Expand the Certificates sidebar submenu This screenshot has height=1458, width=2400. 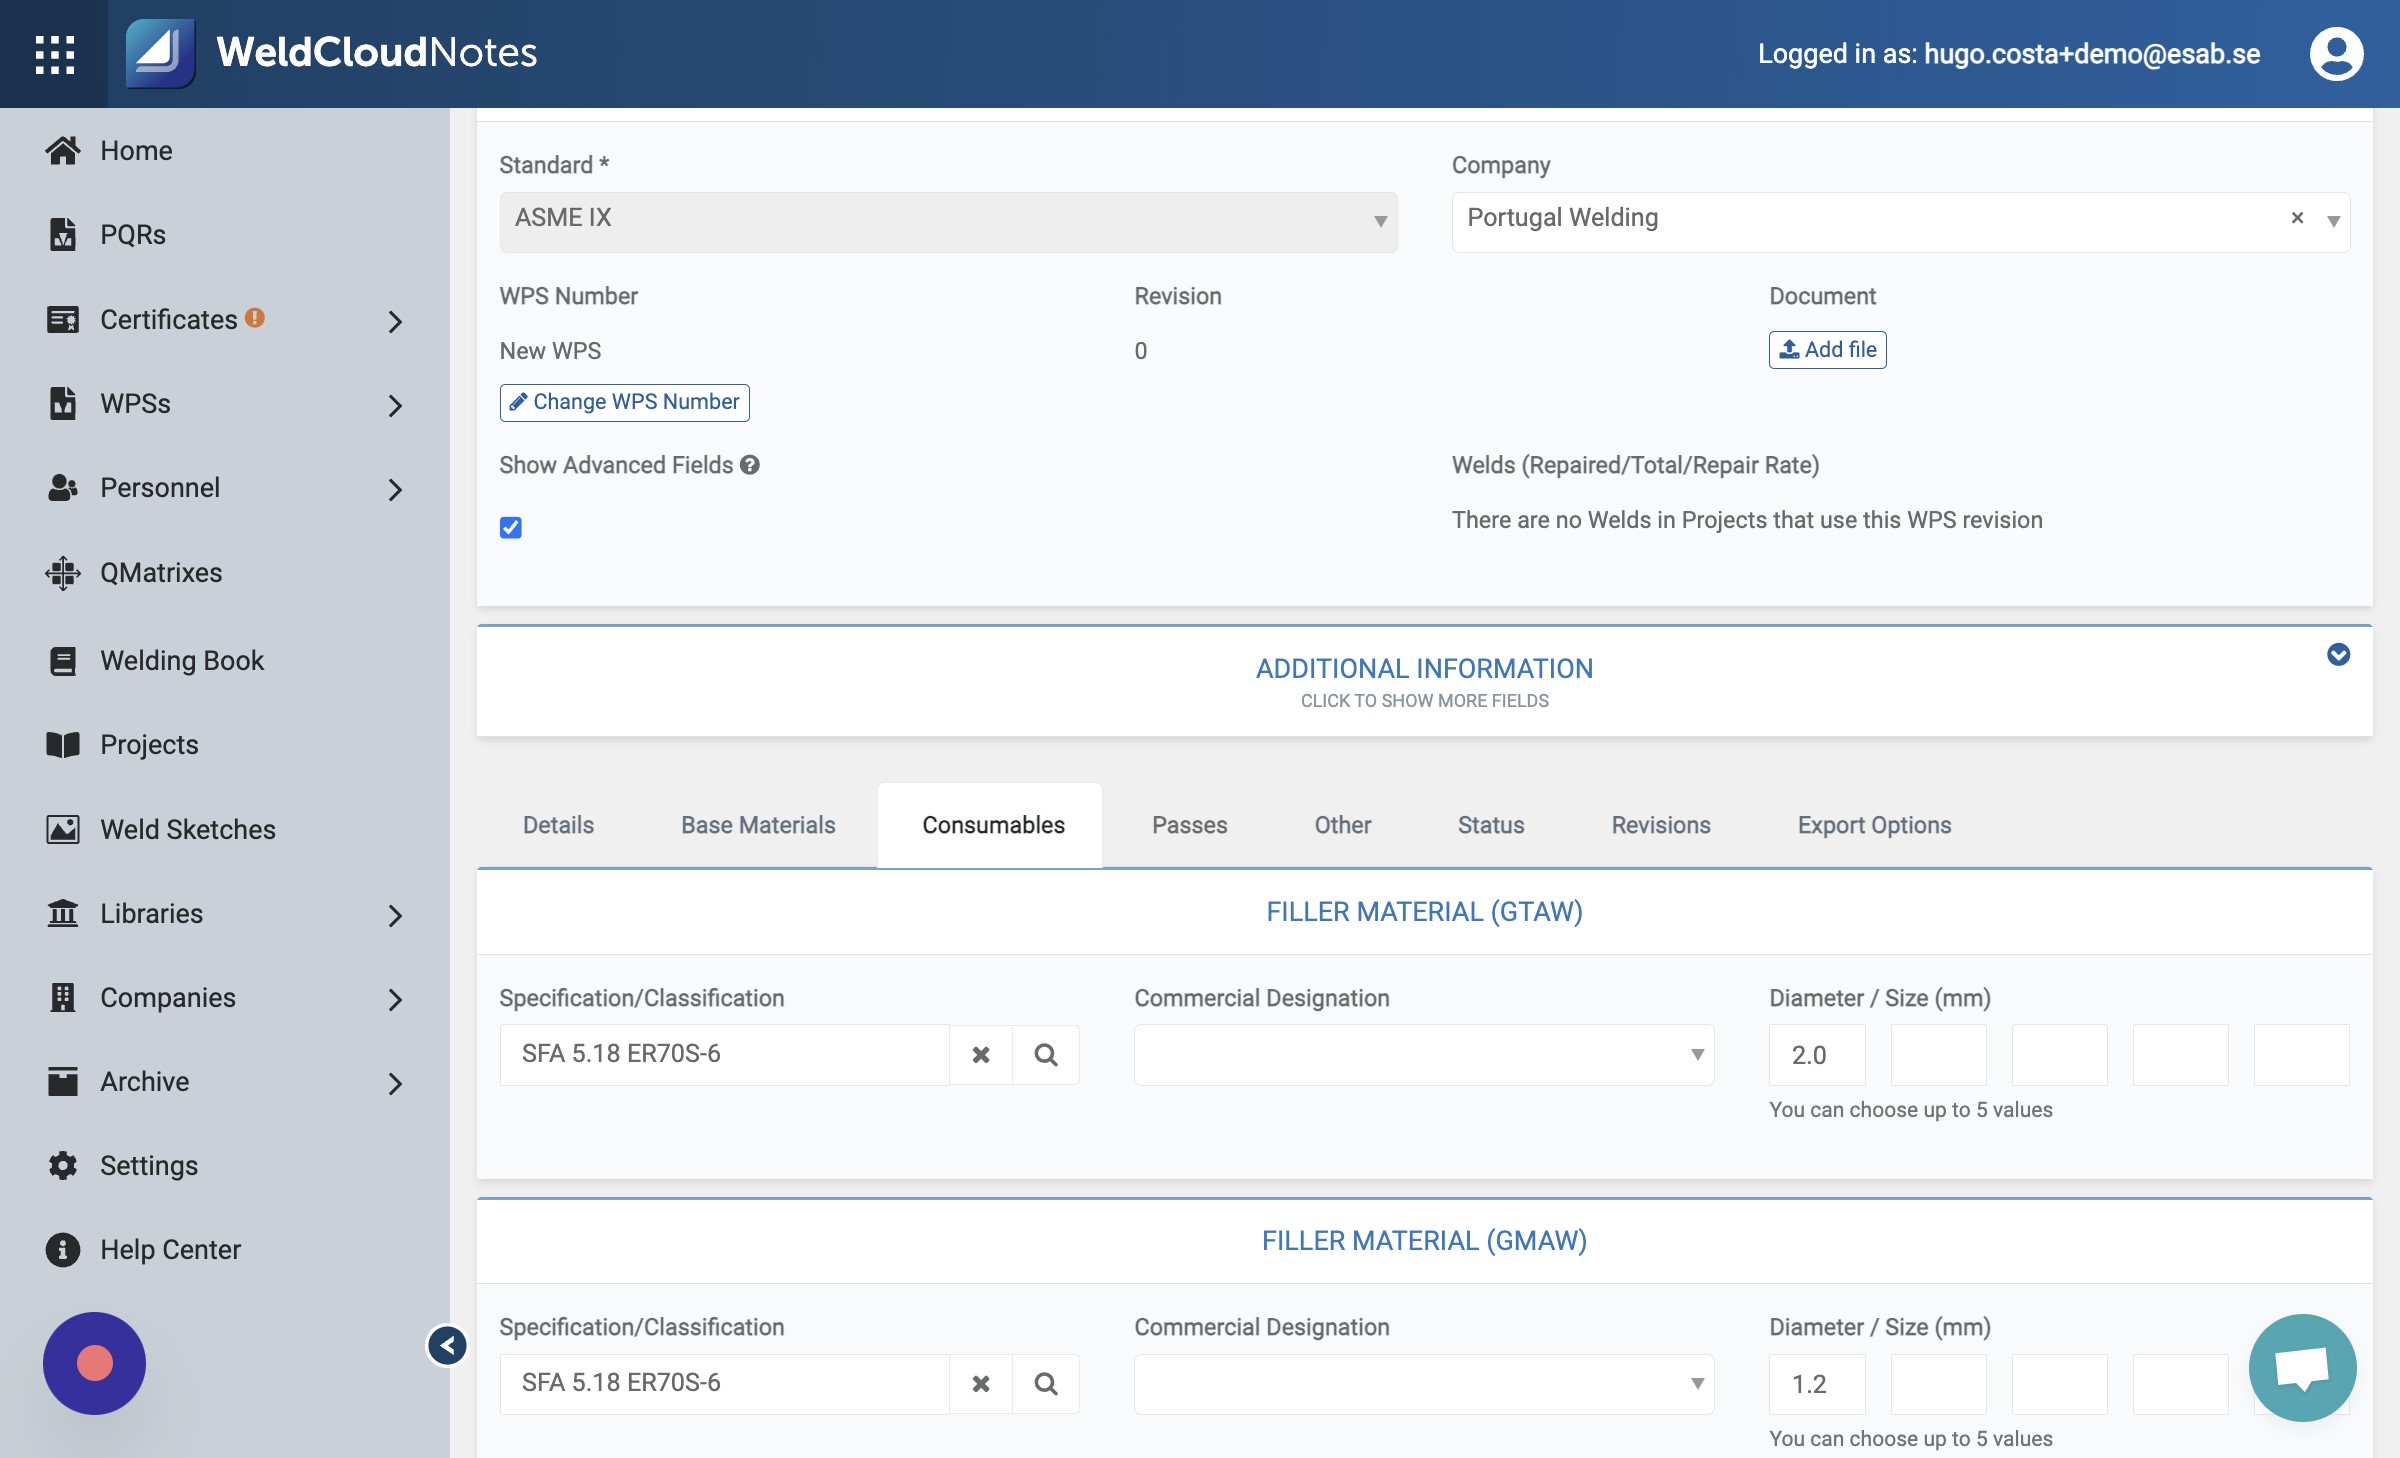395,321
